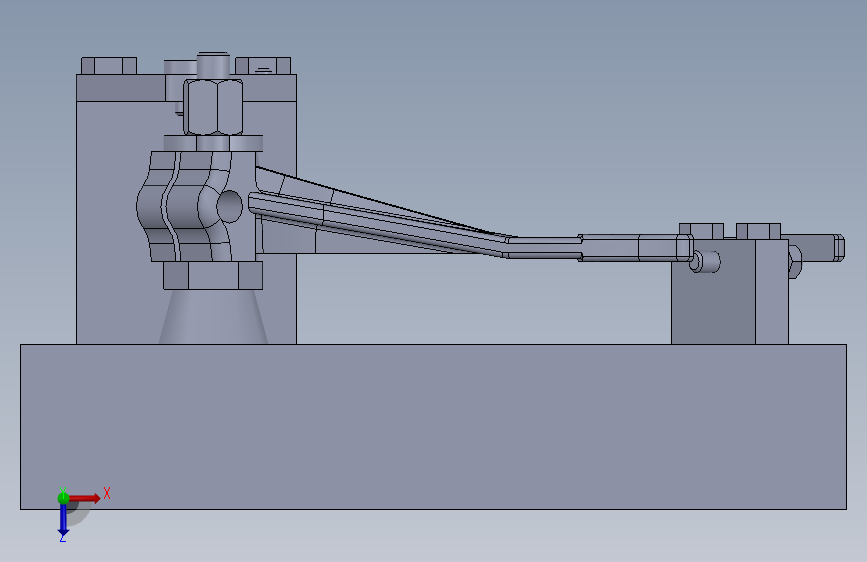Select the bolt end protruding past the right support
This screenshot has width=867, height=562.
pyautogui.click(x=817, y=247)
